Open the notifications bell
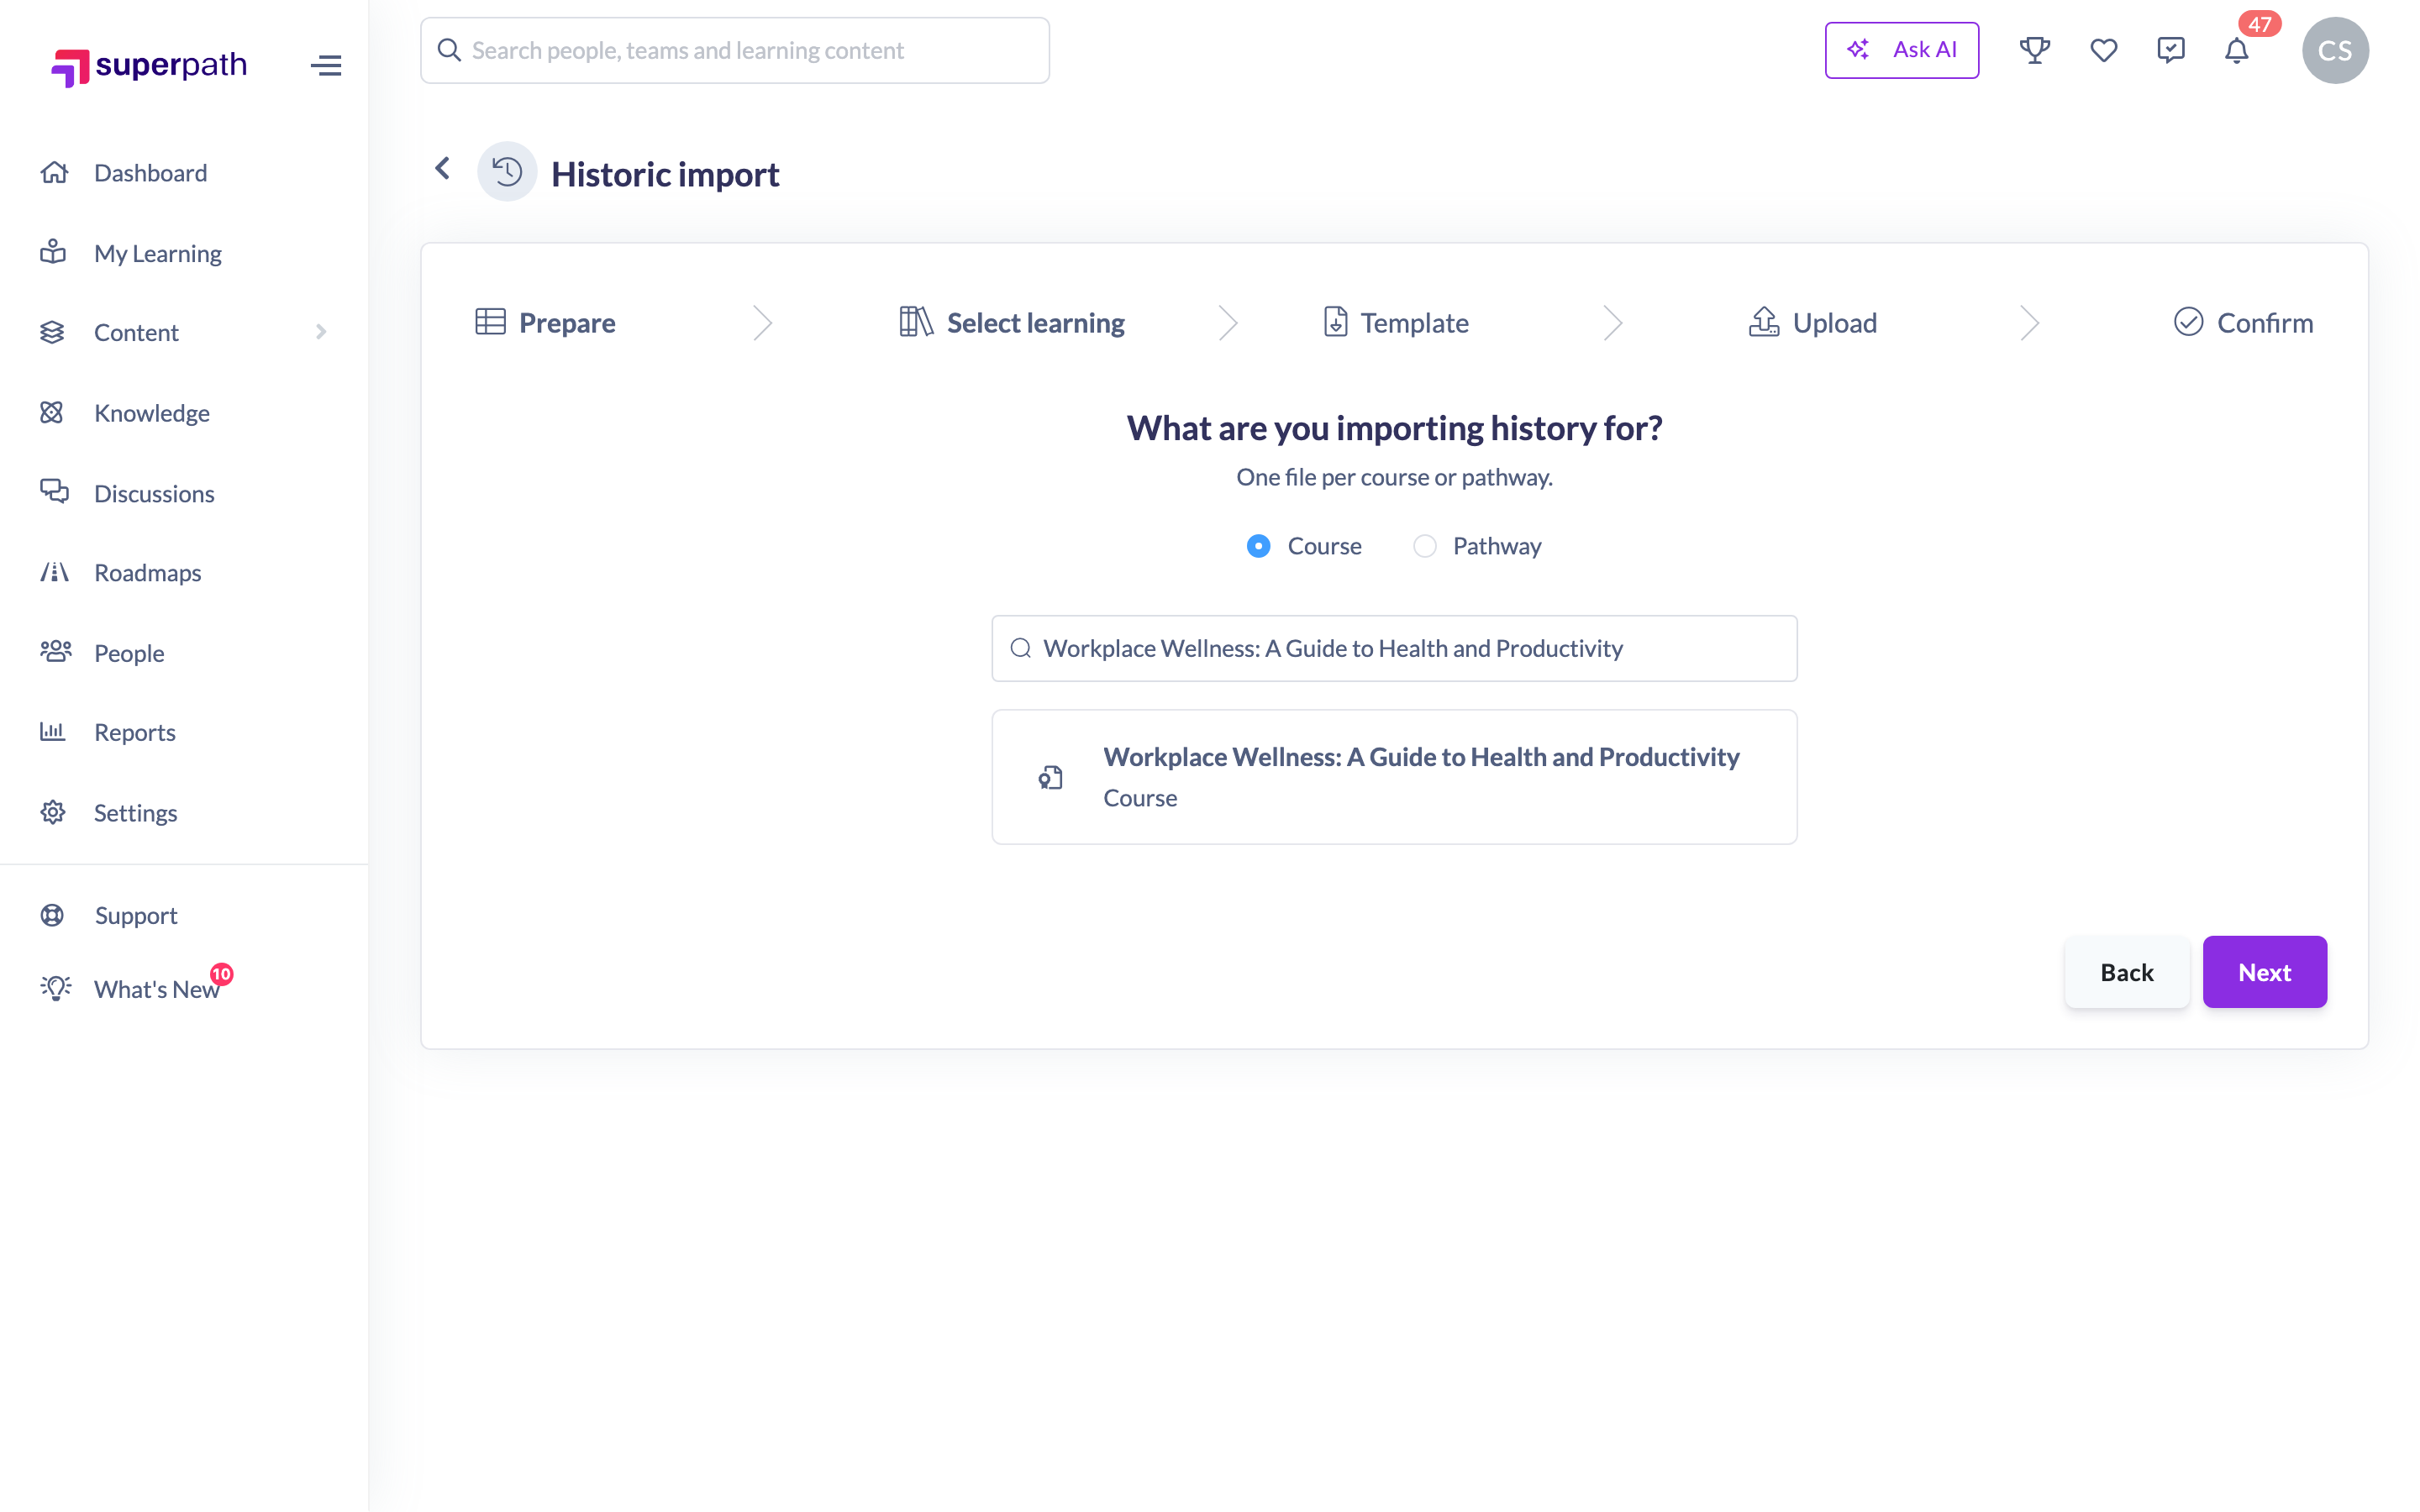Viewport: 2420px width, 1512px height. tap(2236, 50)
